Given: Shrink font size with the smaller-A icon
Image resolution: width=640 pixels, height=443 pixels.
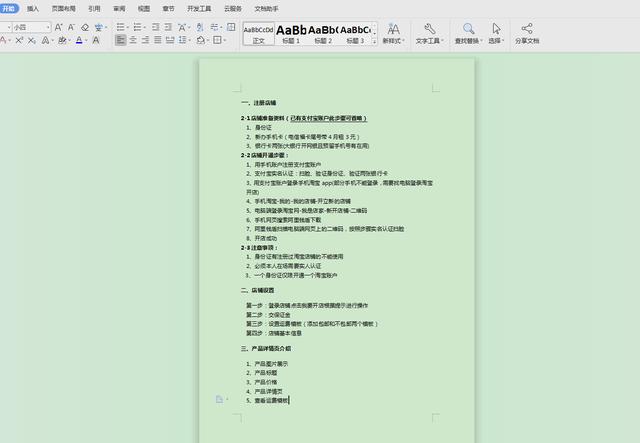Looking at the screenshot, I should (x=71, y=27).
